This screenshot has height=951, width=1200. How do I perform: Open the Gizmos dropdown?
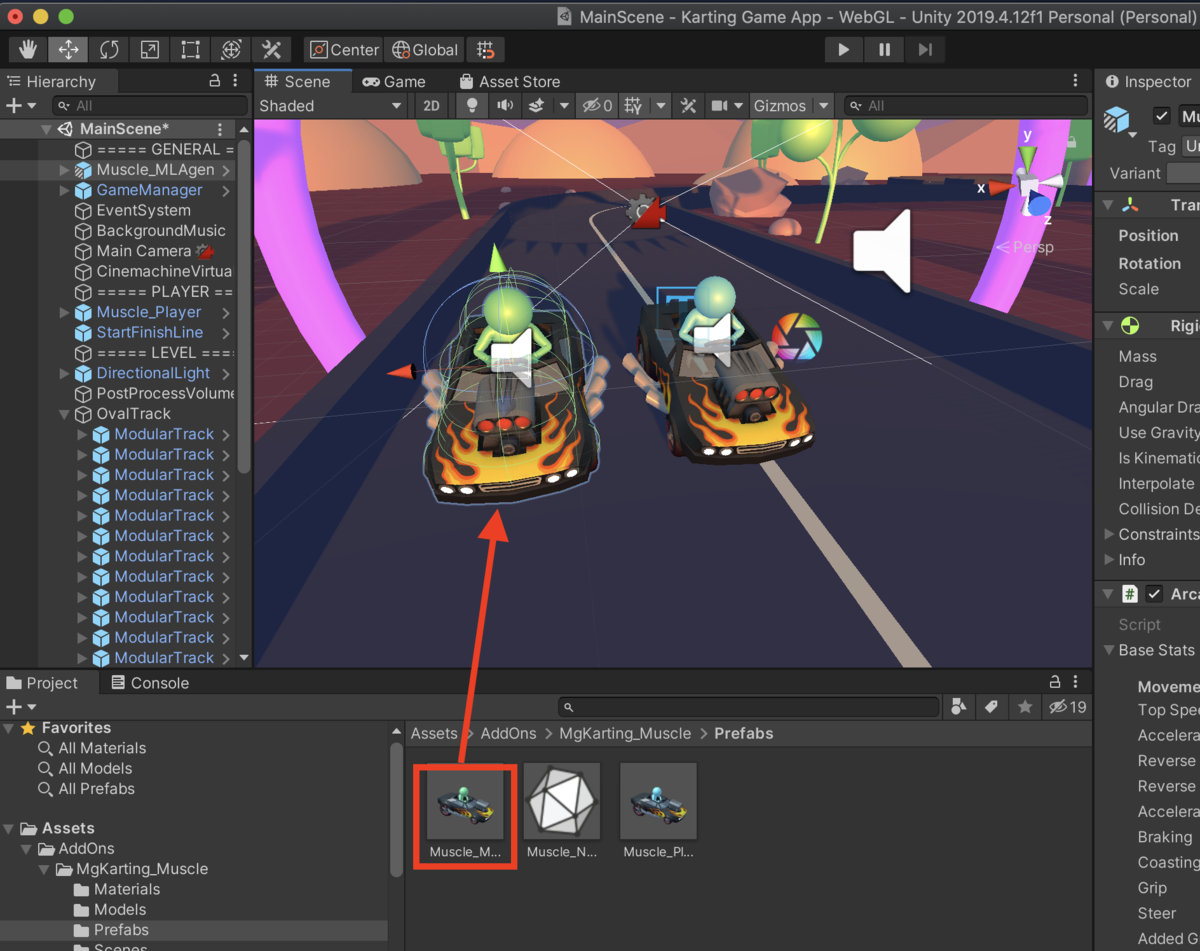791,106
